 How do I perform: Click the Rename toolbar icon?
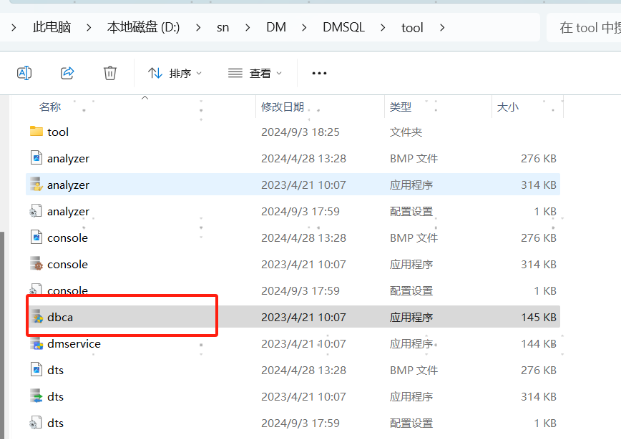24,73
